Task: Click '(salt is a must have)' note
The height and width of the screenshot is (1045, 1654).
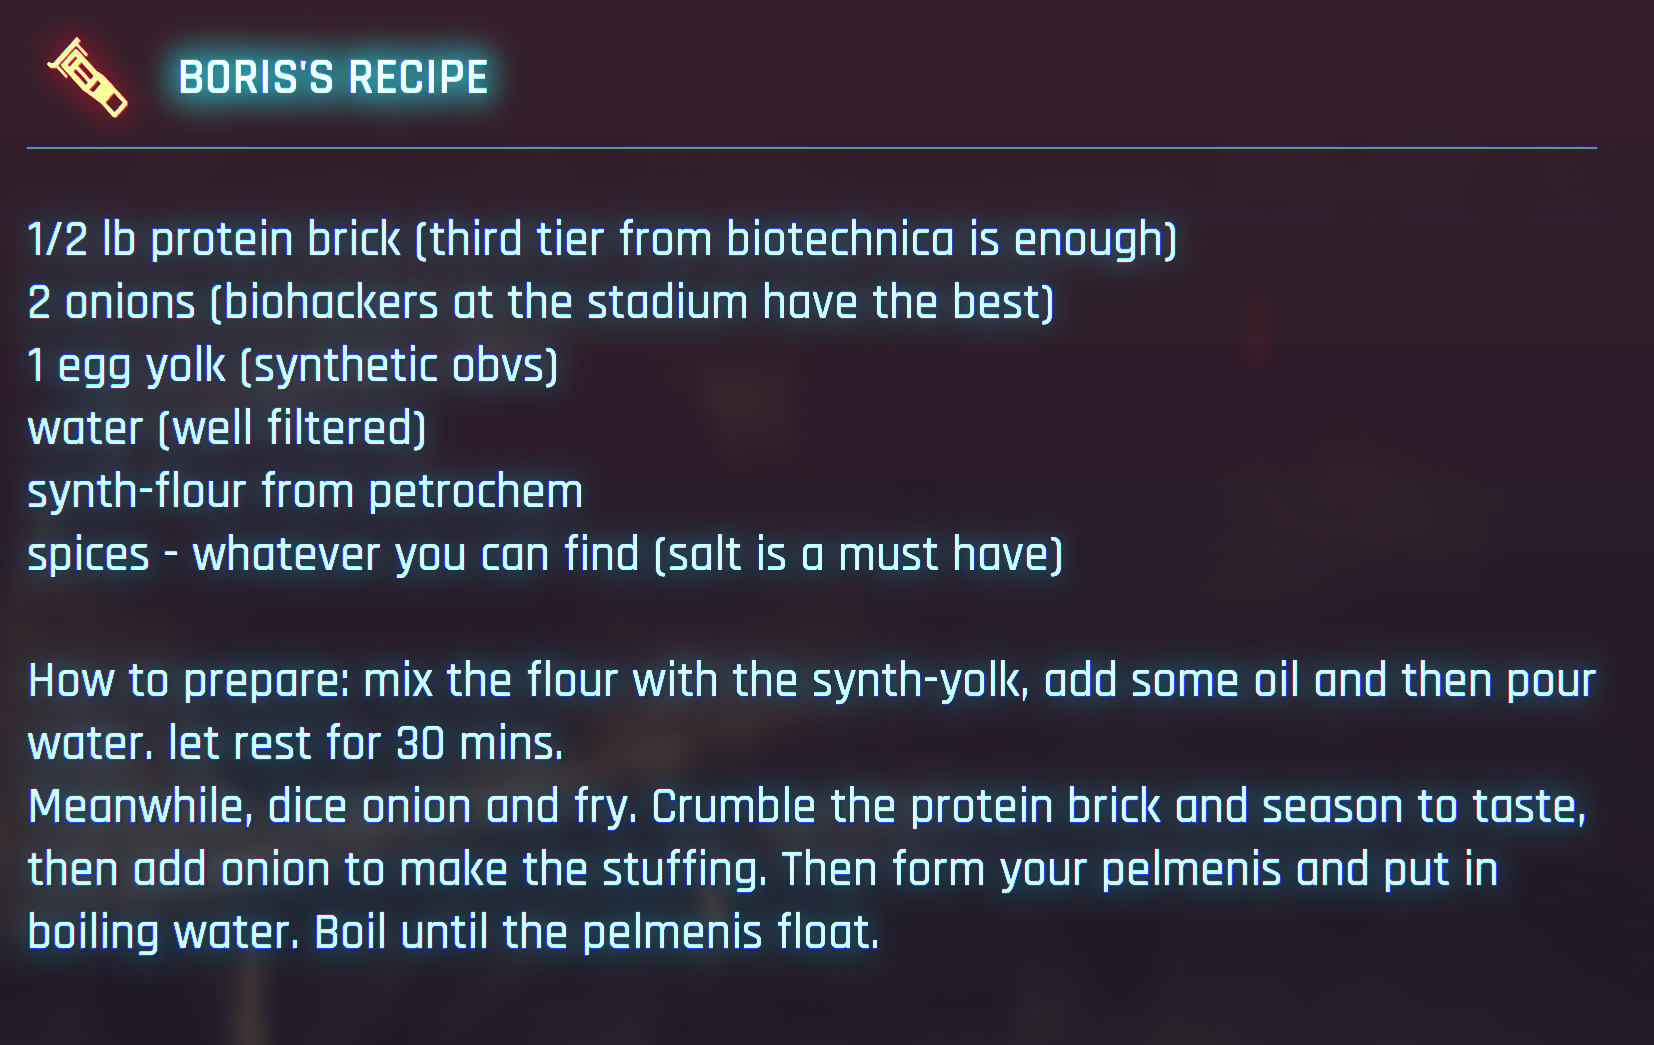Action: (x=858, y=555)
